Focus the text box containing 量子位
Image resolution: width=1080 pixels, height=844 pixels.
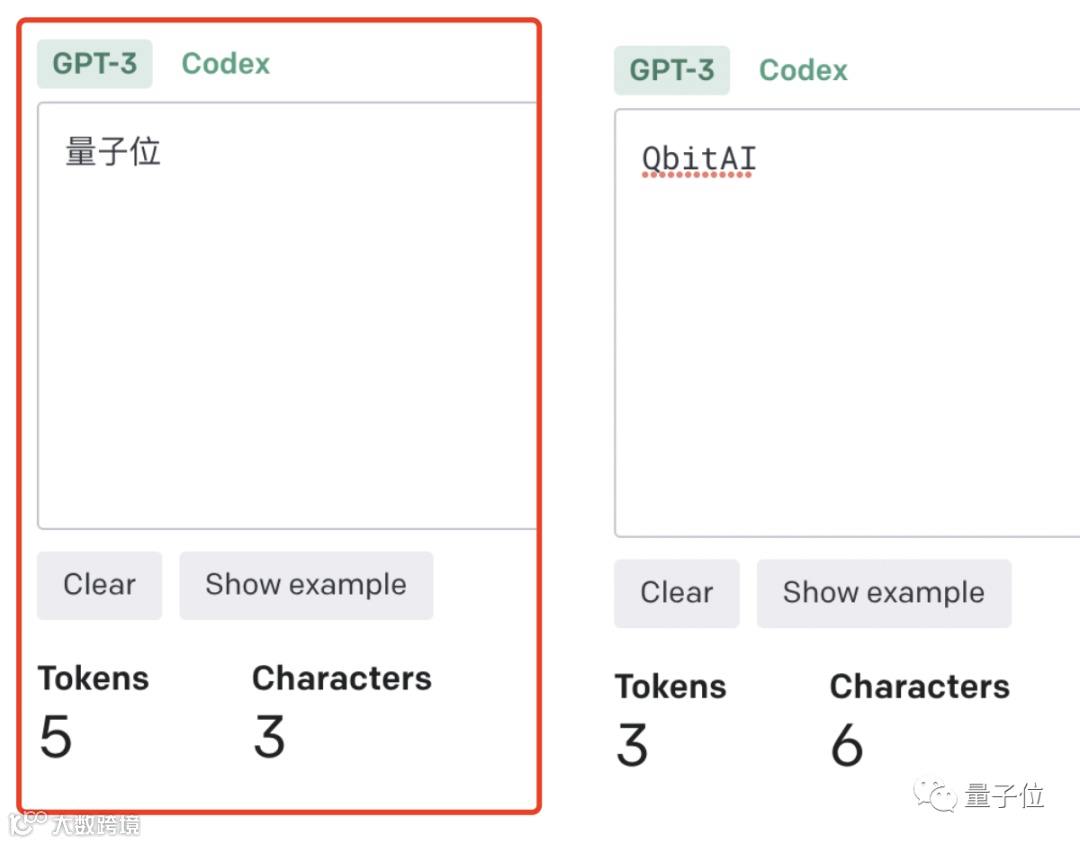click(x=288, y=330)
